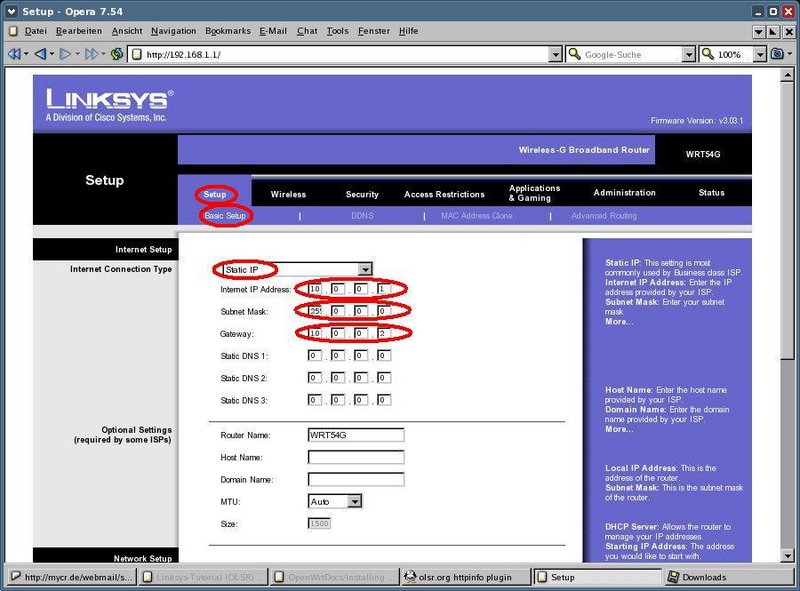This screenshot has width=800, height=591.
Task: Click the Opera window menu icon in title bar
Action: pos(11,11)
